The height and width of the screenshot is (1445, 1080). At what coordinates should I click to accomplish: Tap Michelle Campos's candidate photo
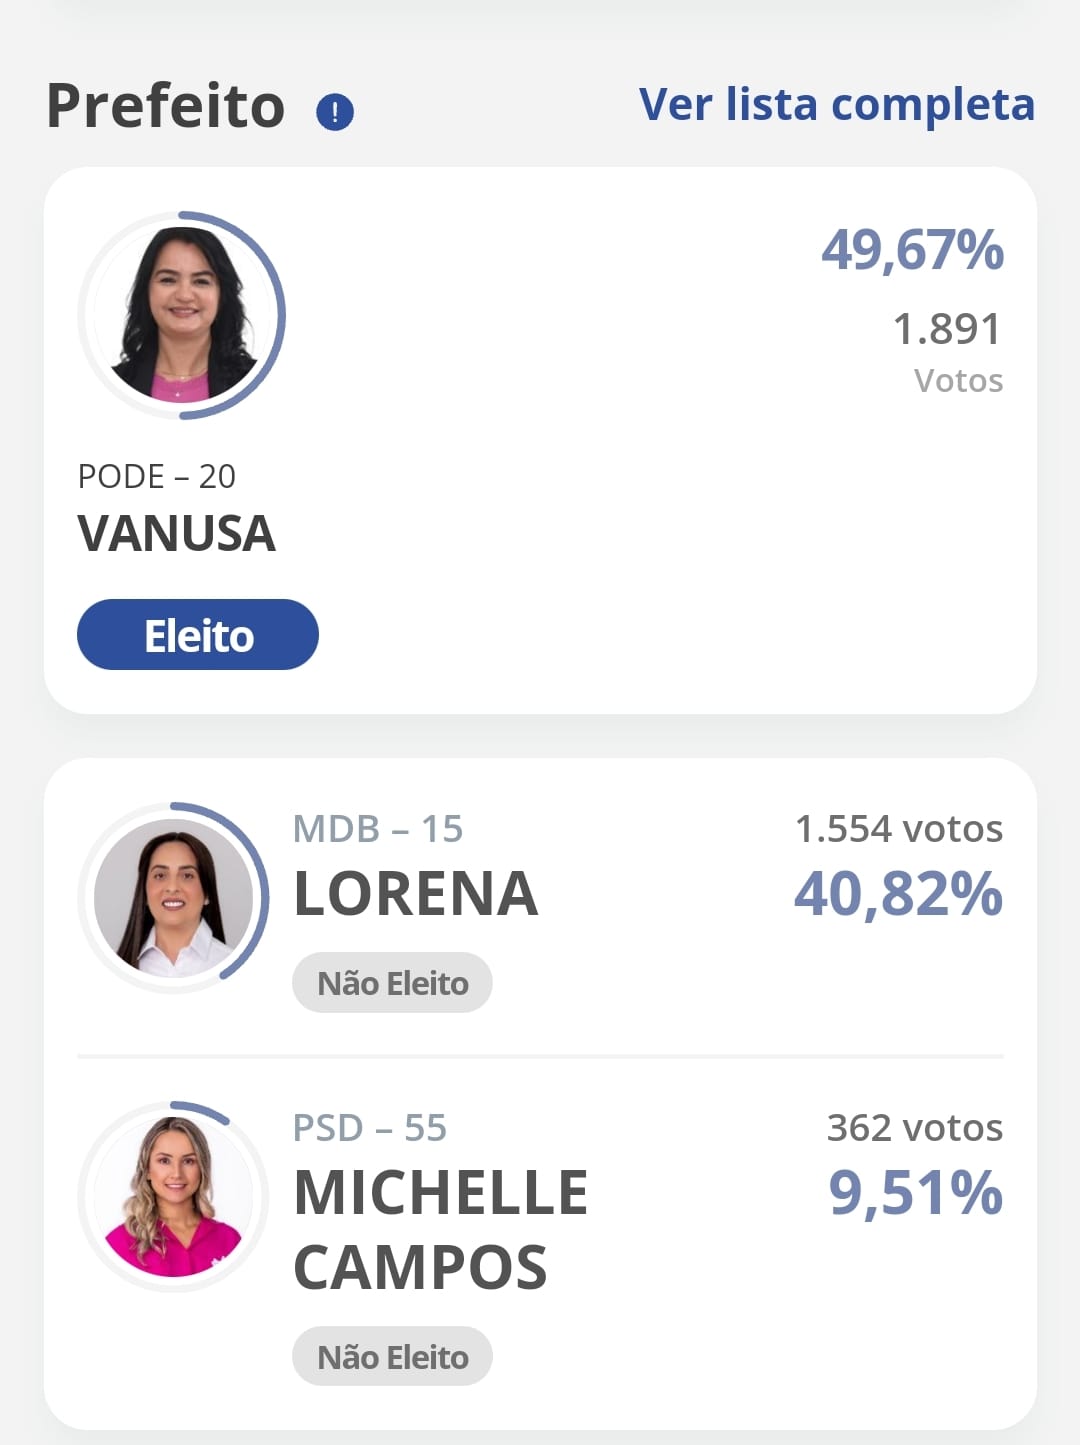click(x=174, y=1196)
